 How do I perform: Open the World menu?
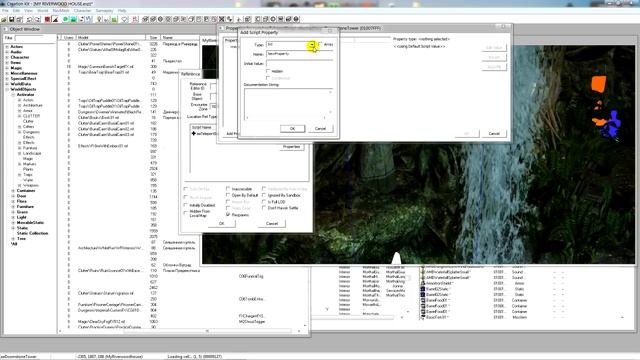point(43,11)
